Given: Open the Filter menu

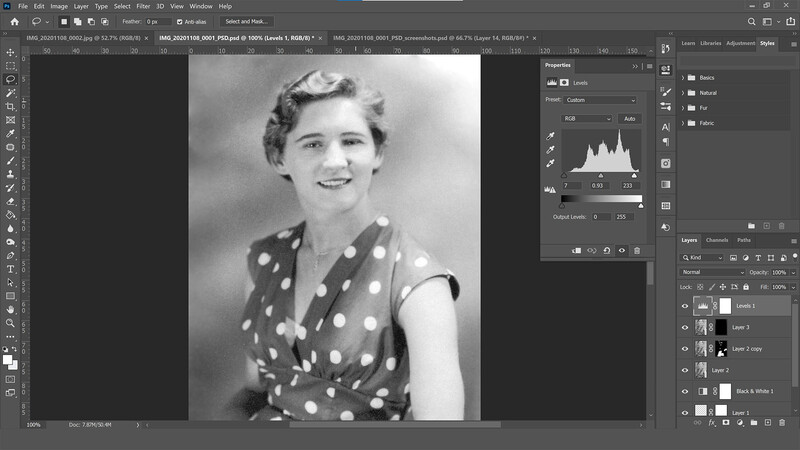Looking at the screenshot, I should [143, 6].
